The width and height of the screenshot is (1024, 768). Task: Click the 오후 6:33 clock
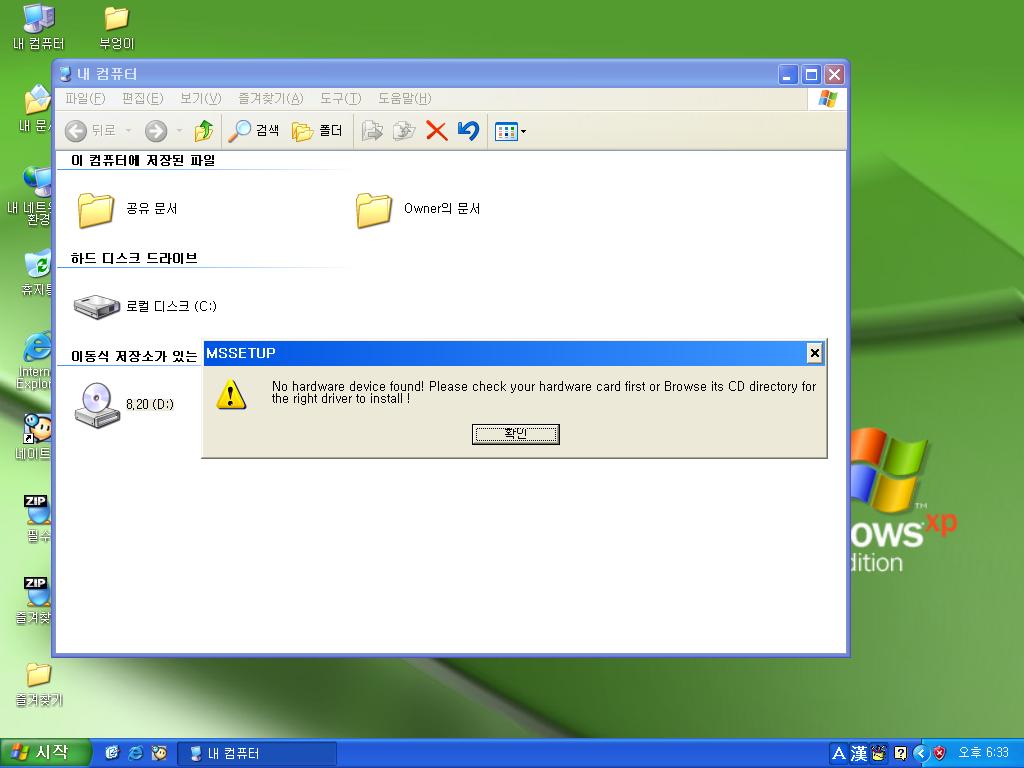tap(983, 753)
